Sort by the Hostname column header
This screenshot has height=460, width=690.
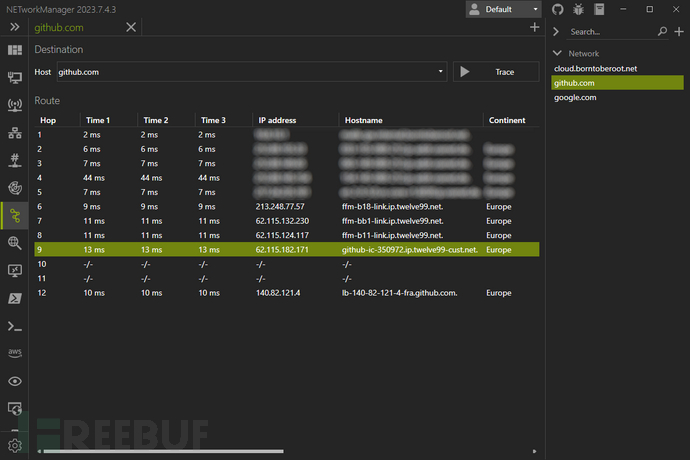pos(363,120)
